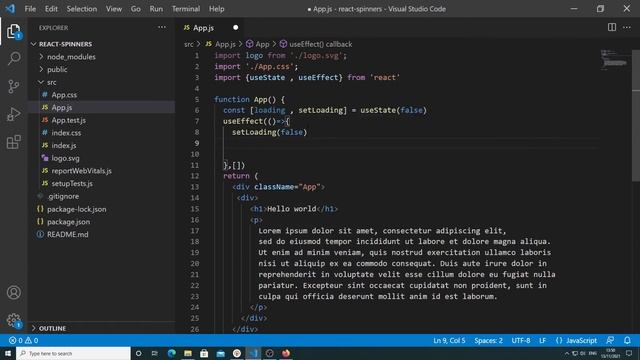
Task: Open the Run menu
Action: pyautogui.click(x=156, y=9)
